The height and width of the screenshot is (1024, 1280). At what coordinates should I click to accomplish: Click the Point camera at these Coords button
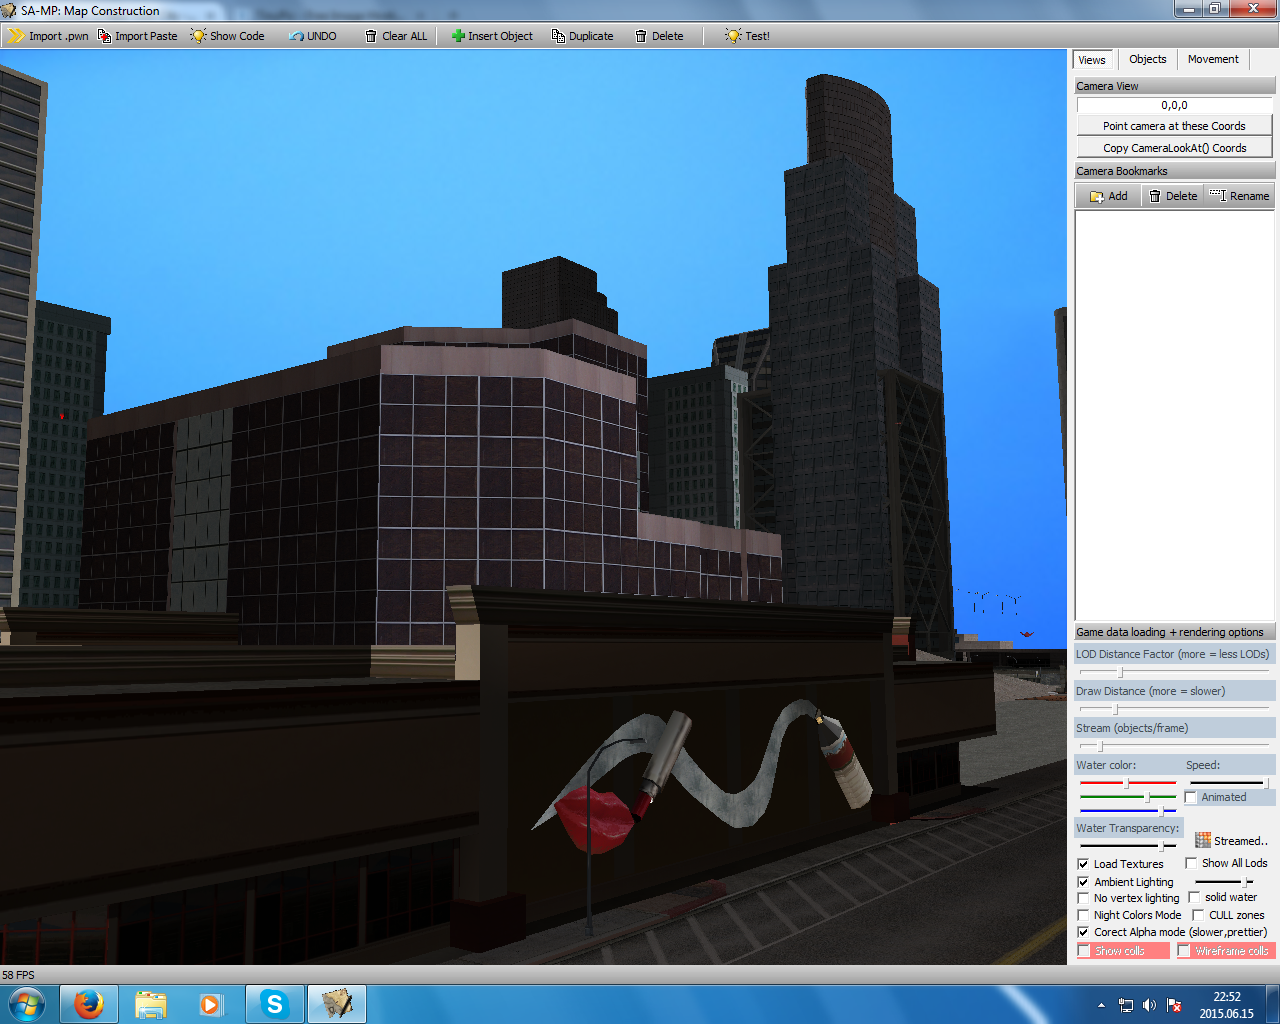1174,126
